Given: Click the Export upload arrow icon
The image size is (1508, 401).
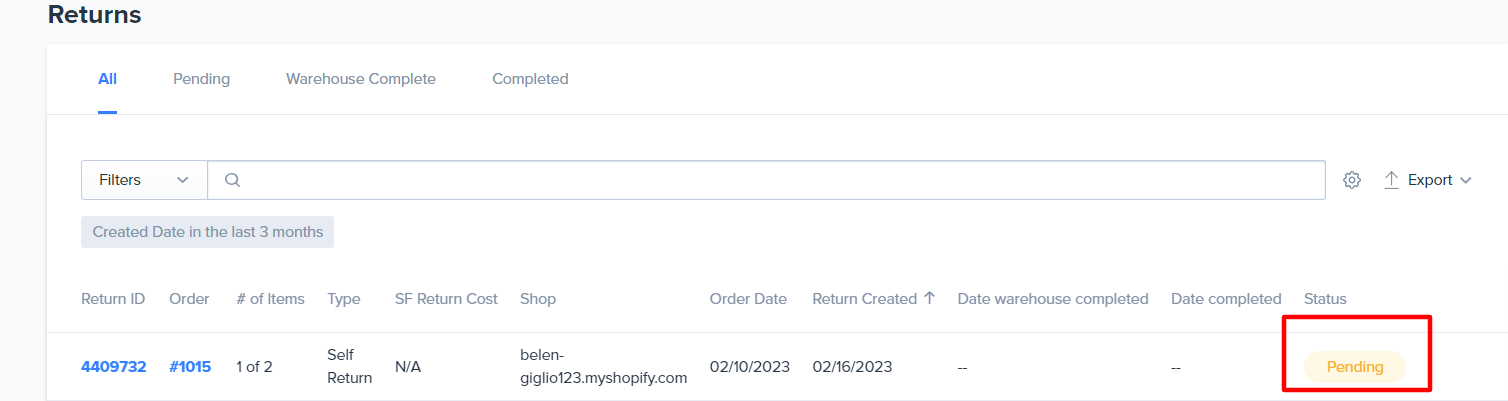Looking at the screenshot, I should coord(1391,180).
